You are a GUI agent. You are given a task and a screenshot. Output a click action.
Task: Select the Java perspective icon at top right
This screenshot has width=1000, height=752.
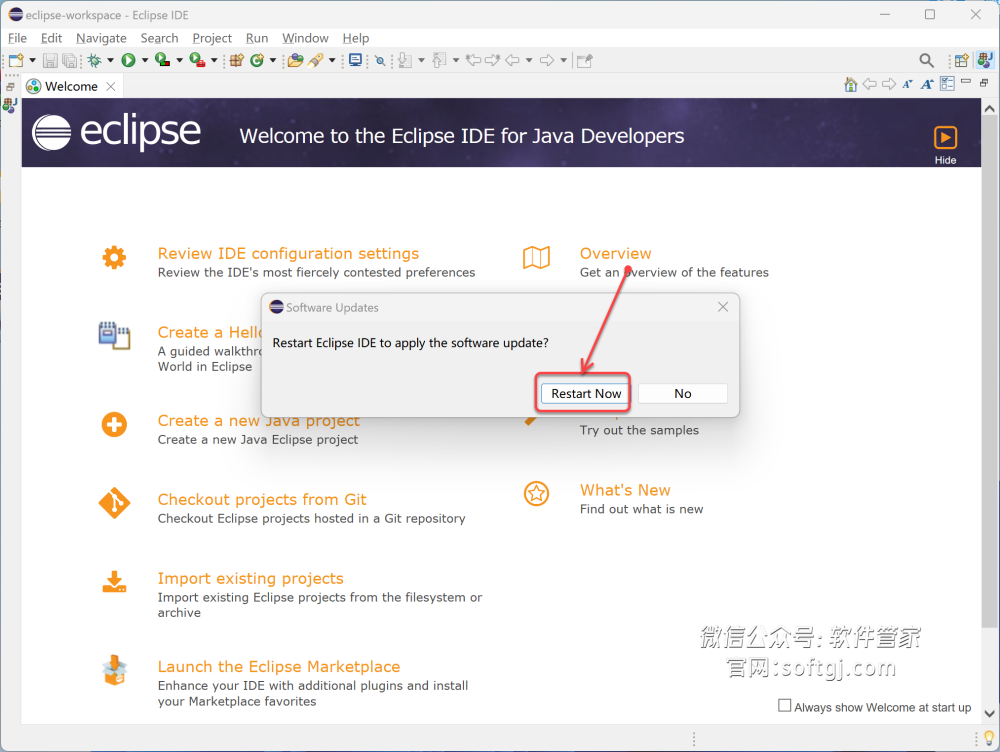tap(985, 61)
